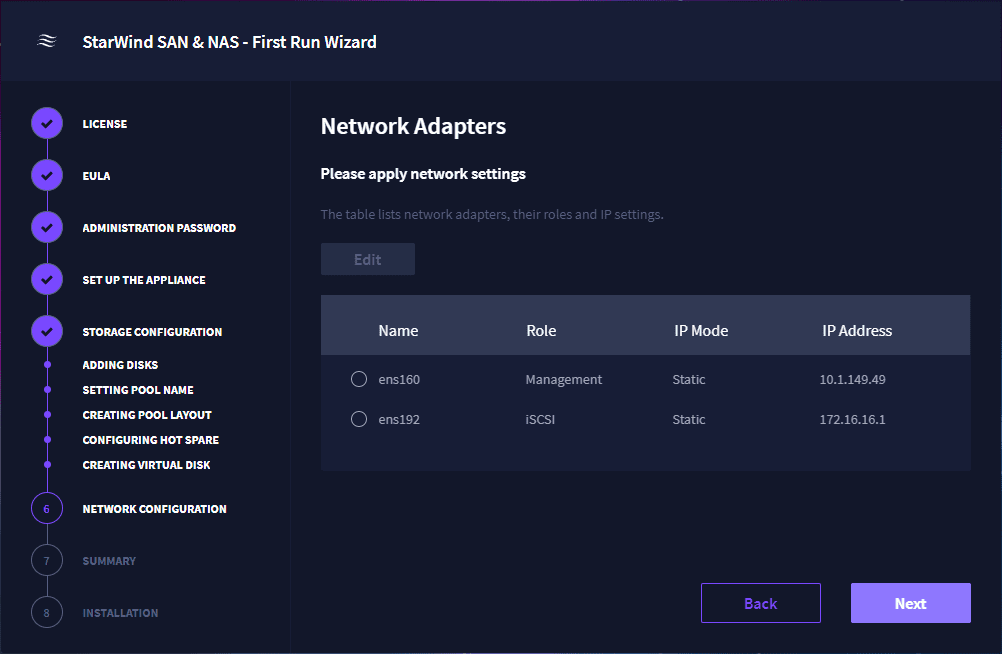This screenshot has width=1002, height=654.
Task: Select the CREATING POOL LAYOUT sub-step
Action: tap(147, 415)
